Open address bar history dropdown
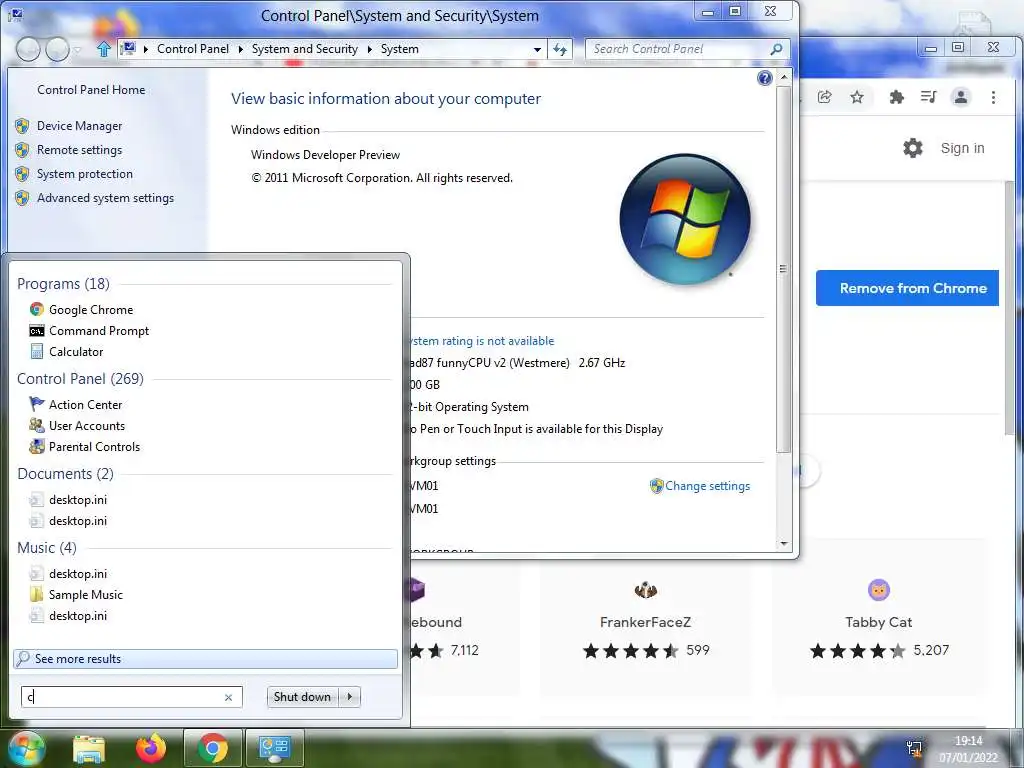The image size is (1024, 768). coord(537,49)
